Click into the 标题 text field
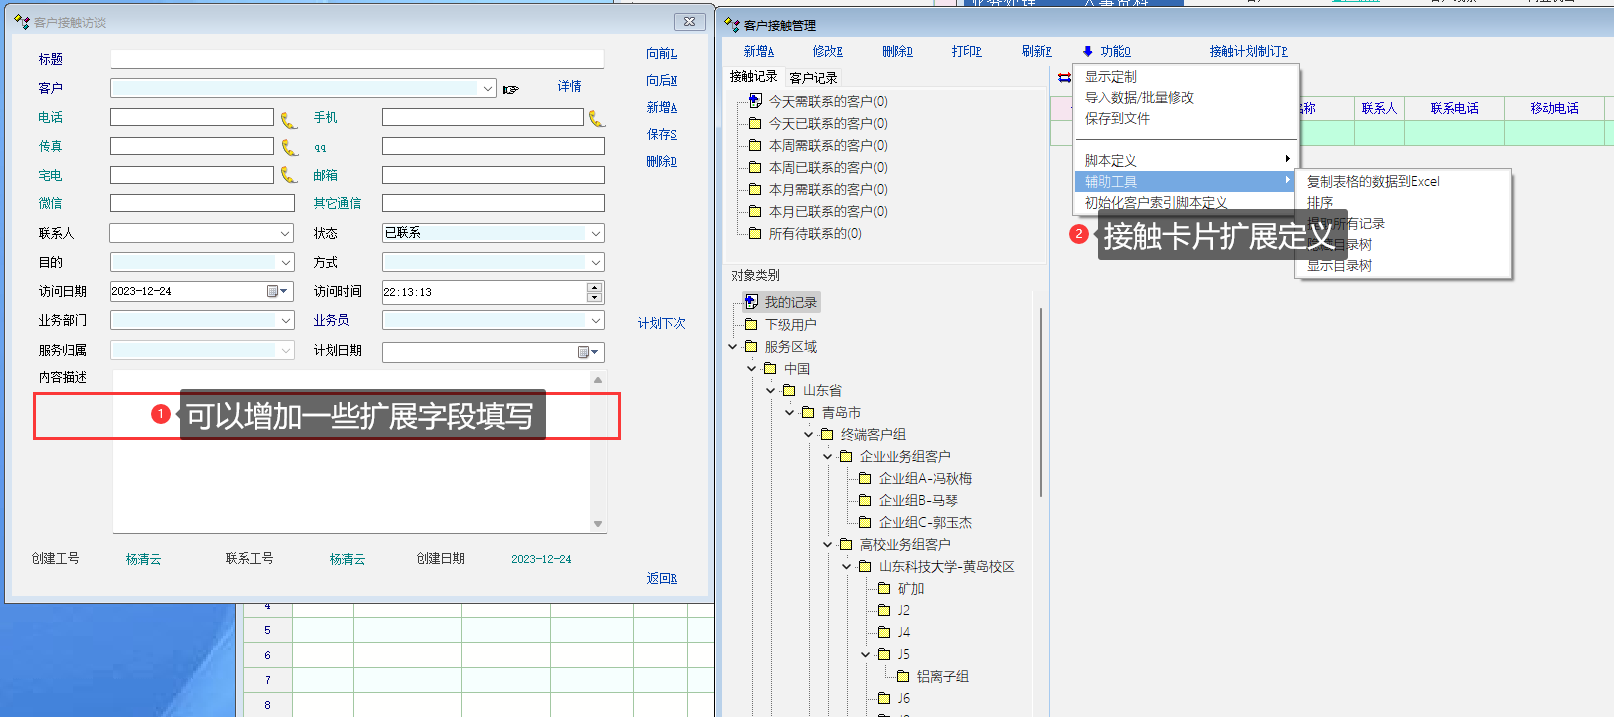Image resolution: width=1614 pixels, height=717 pixels. [x=357, y=59]
